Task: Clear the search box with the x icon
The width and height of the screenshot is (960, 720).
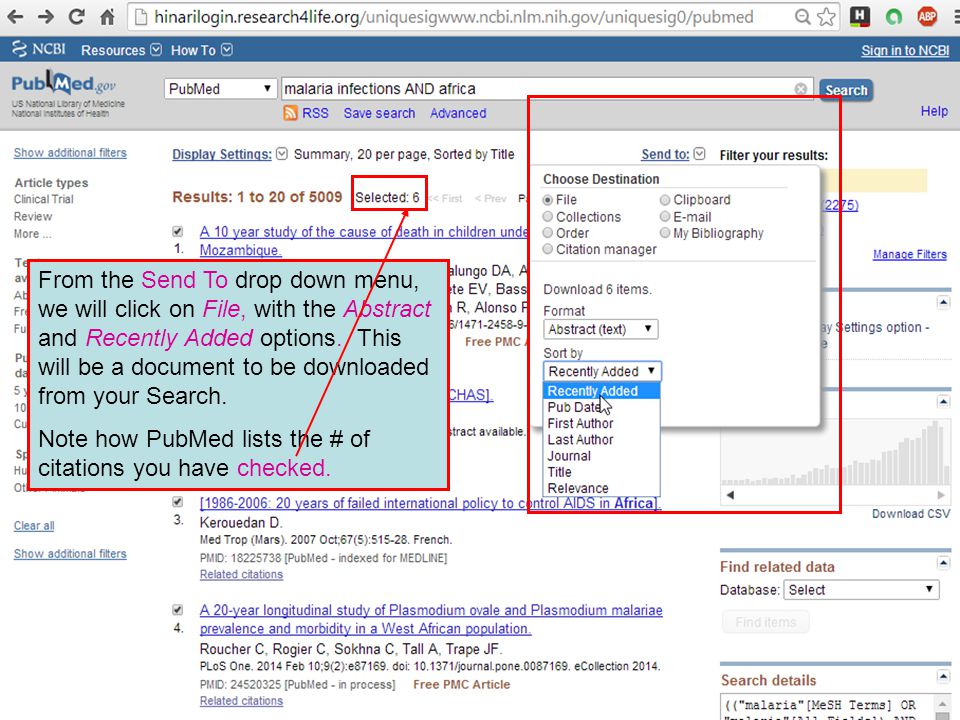Action: [800, 89]
